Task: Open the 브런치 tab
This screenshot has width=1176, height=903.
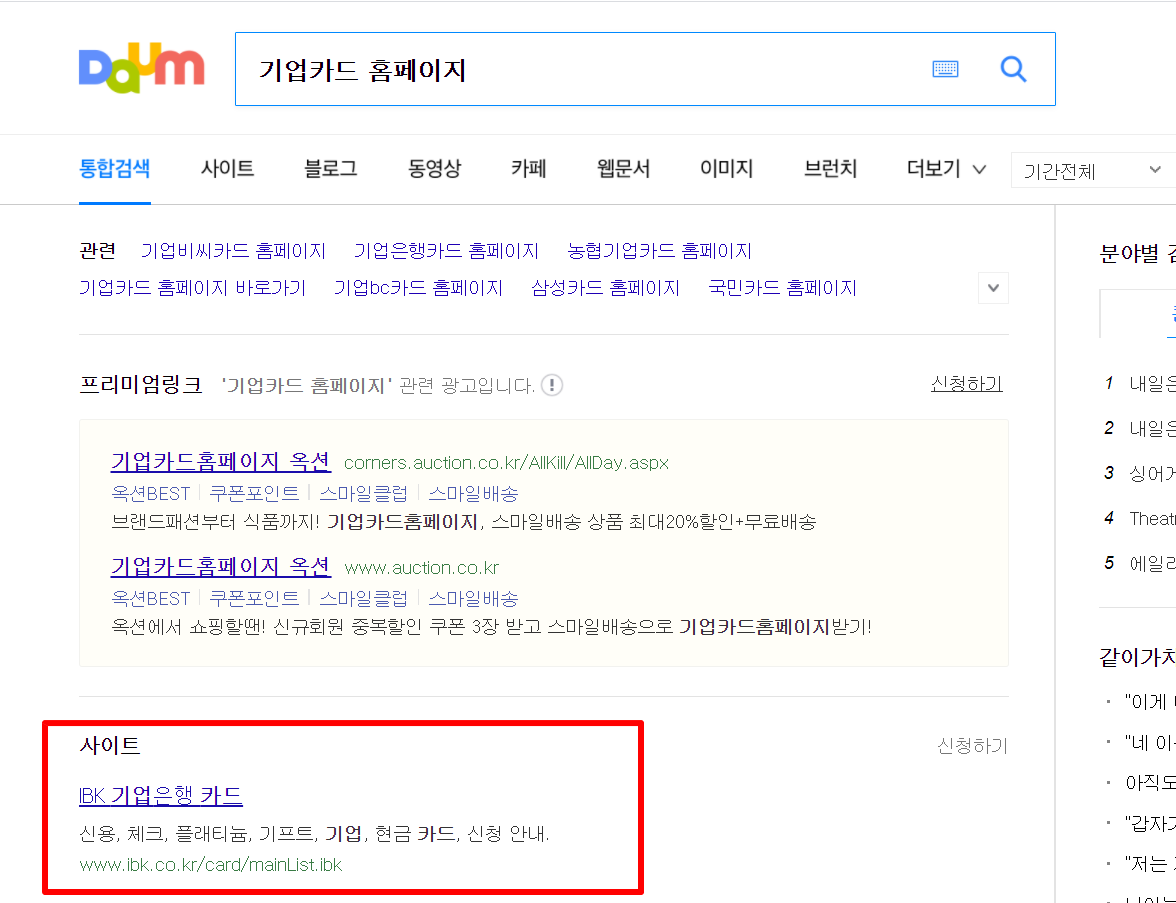Action: coord(830,169)
